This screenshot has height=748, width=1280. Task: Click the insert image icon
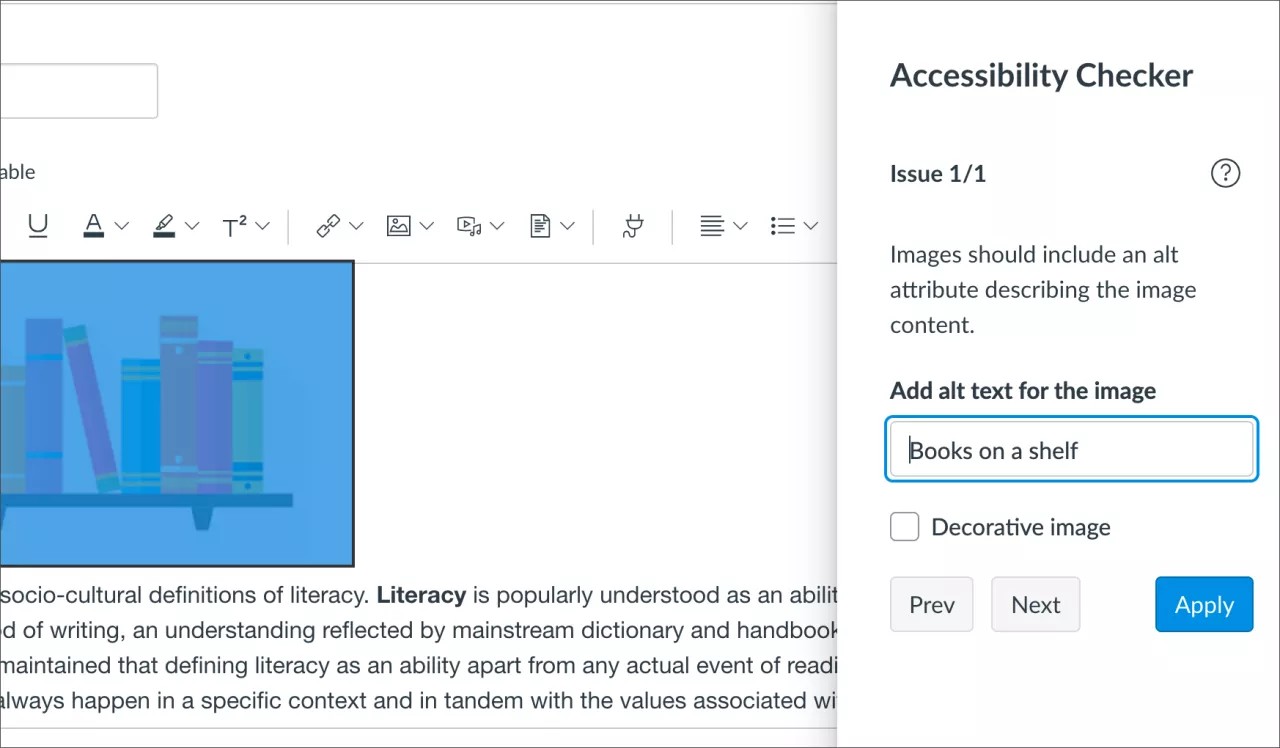pyautogui.click(x=398, y=226)
